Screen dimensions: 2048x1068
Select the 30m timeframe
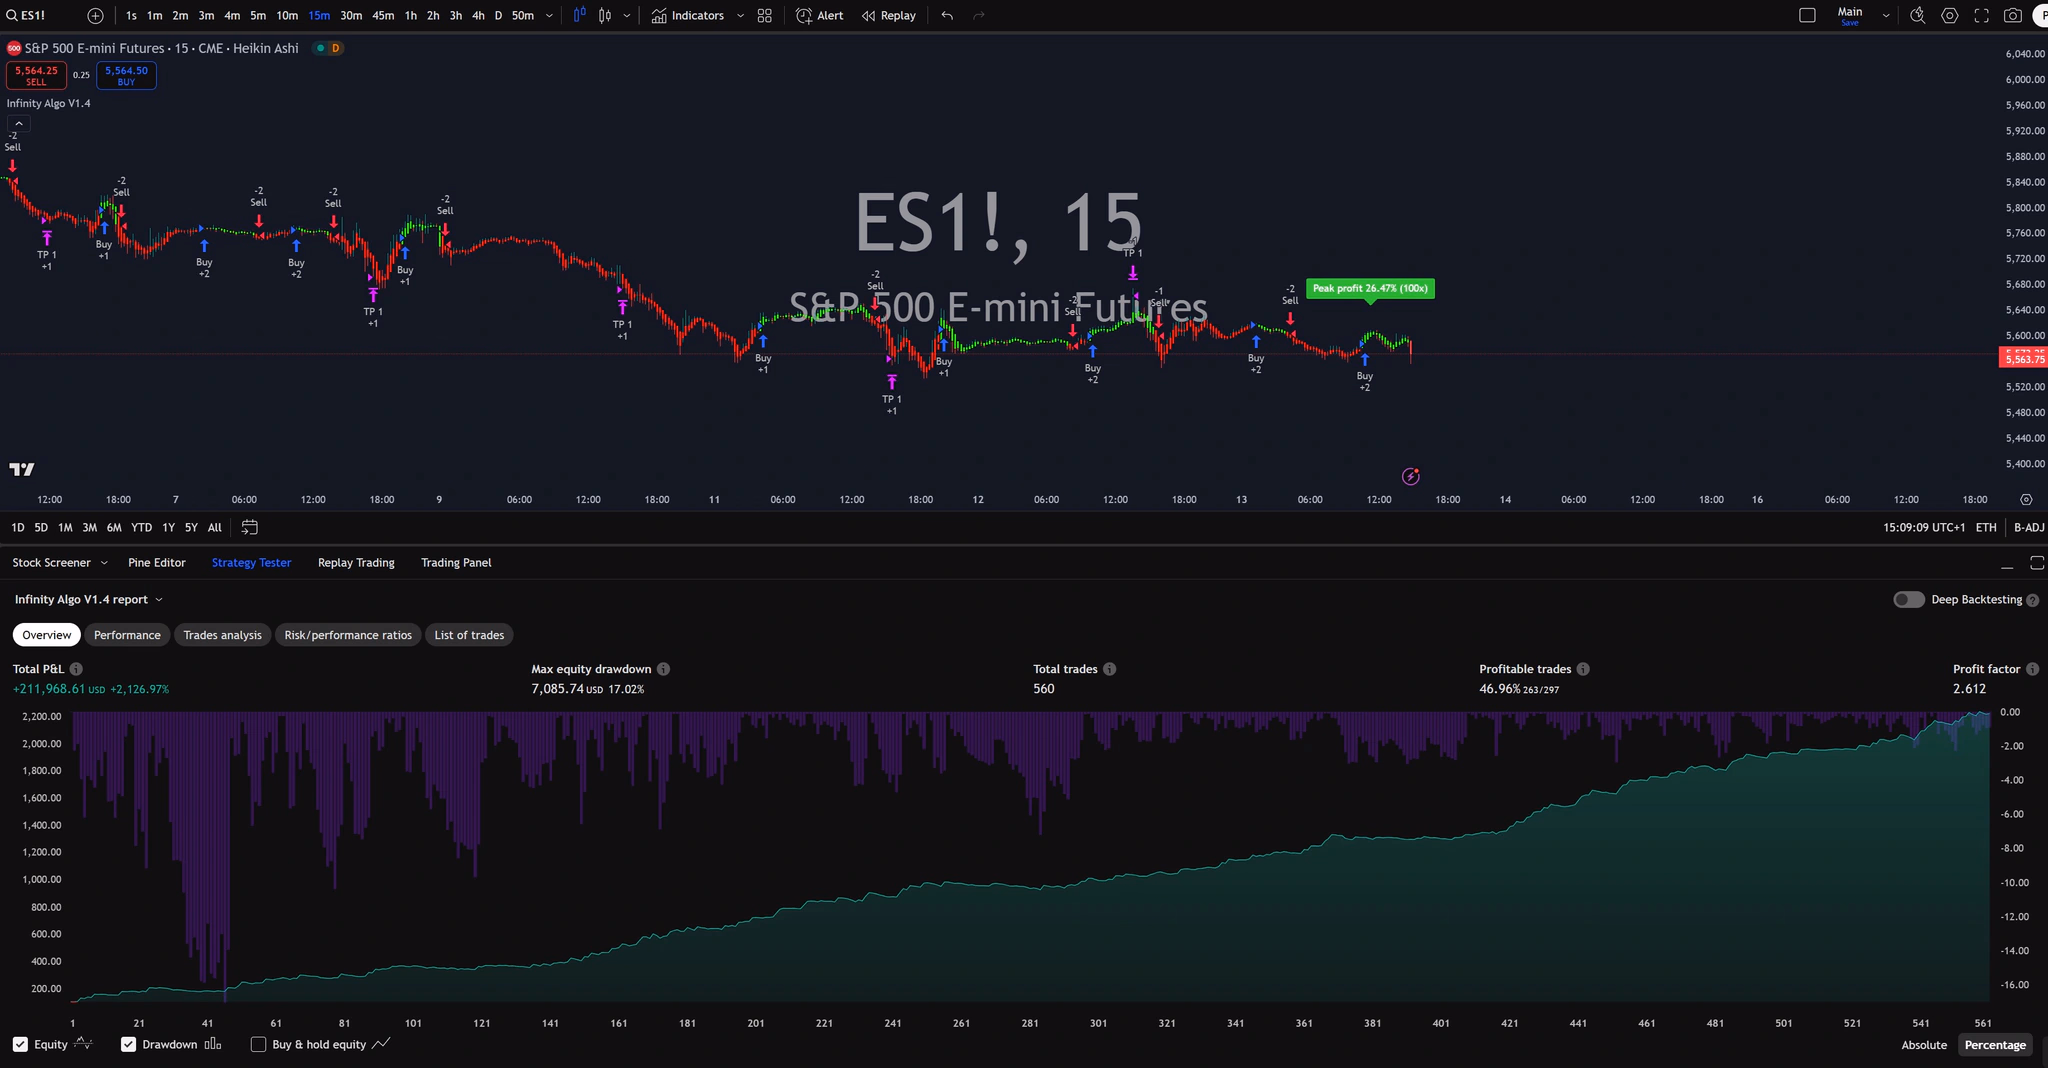(351, 16)
